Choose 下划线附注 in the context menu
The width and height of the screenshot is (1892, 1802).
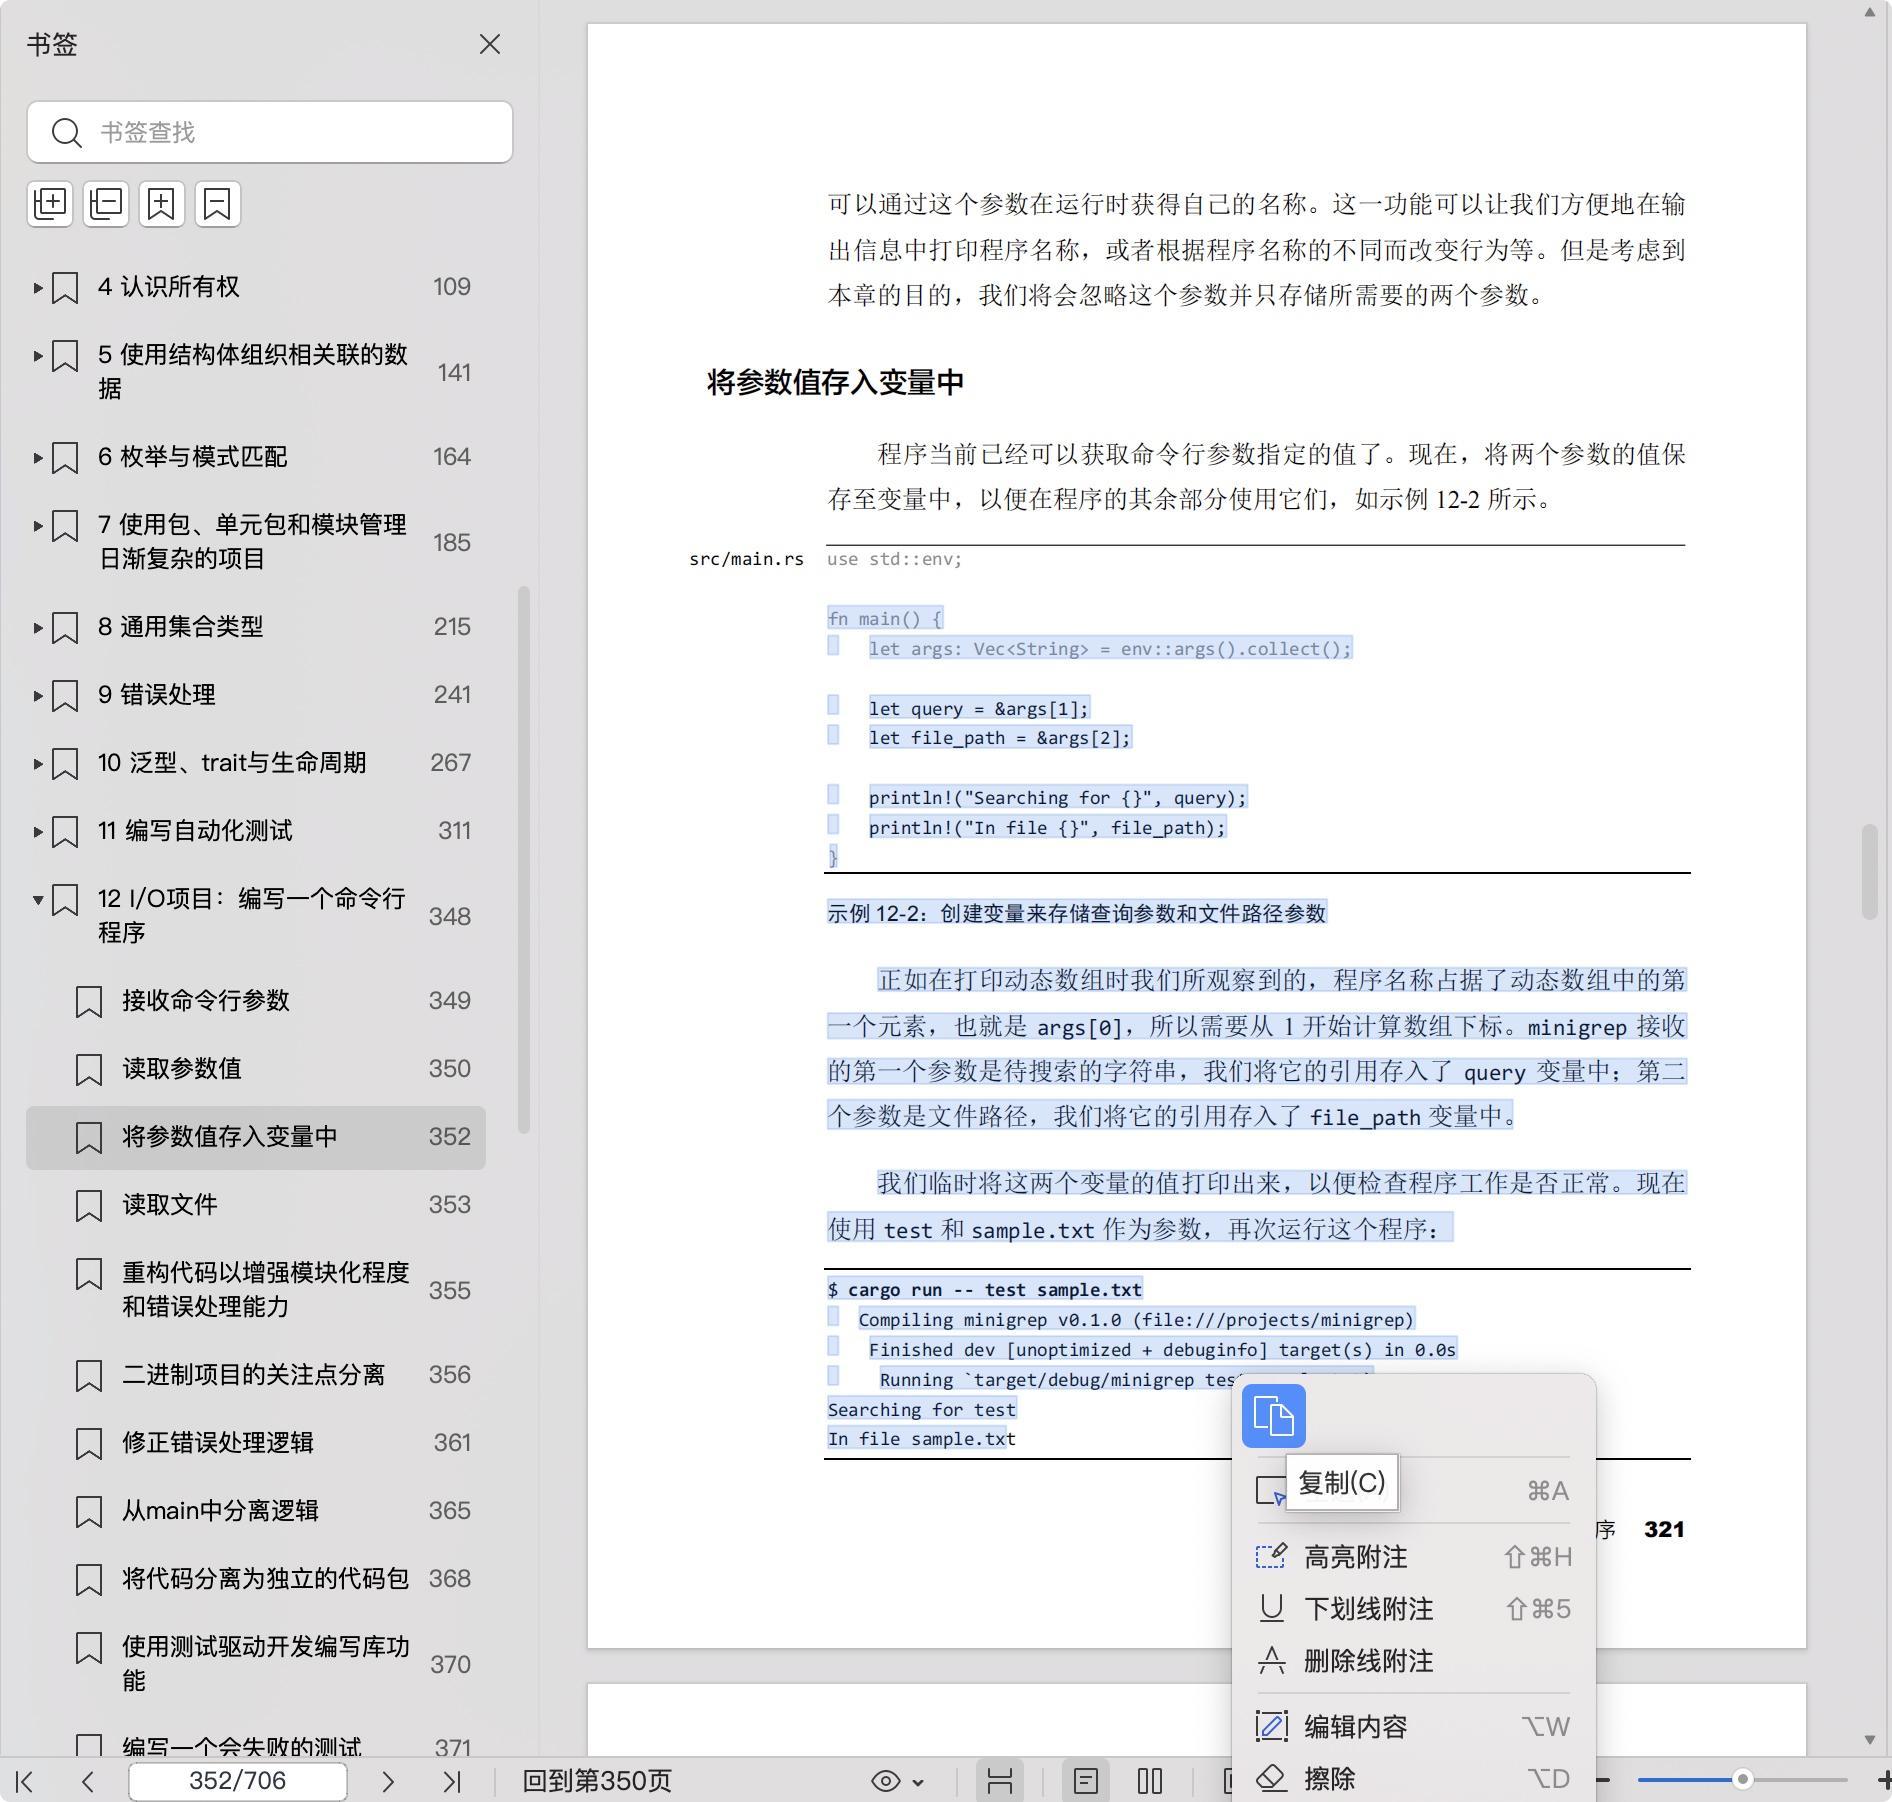tap(1368, 1609)
